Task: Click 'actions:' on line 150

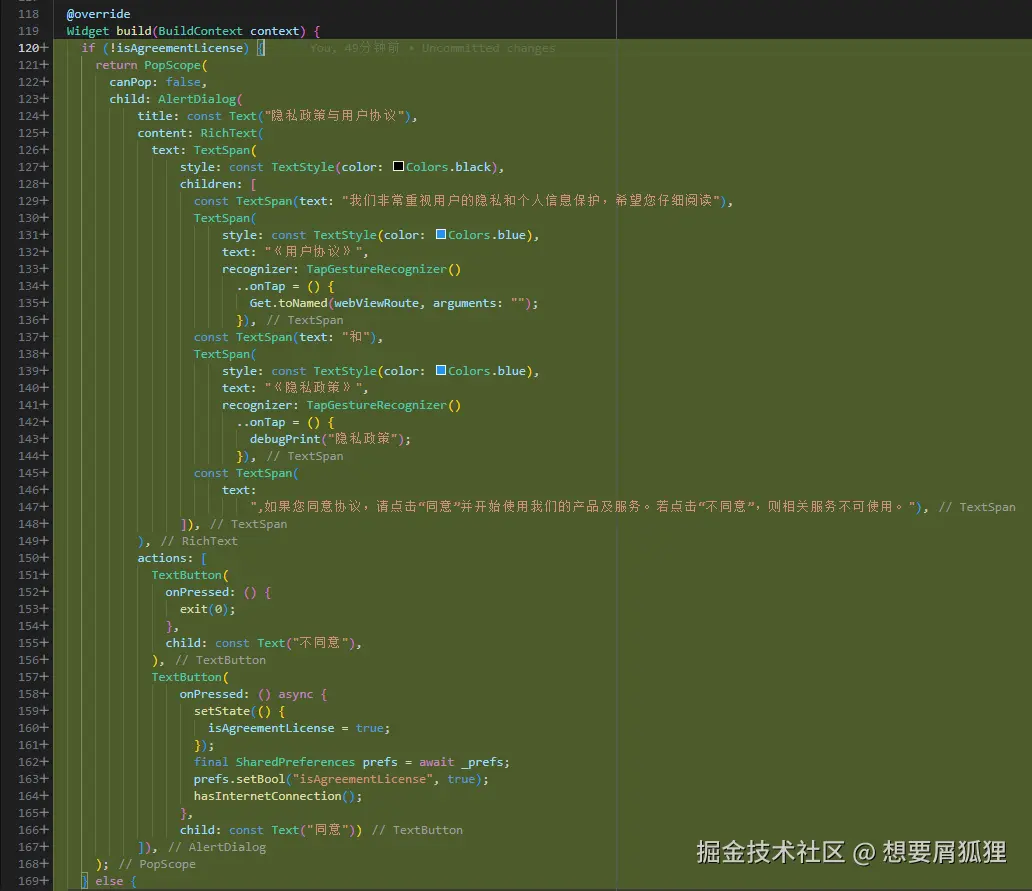Action: pos(165,558)
